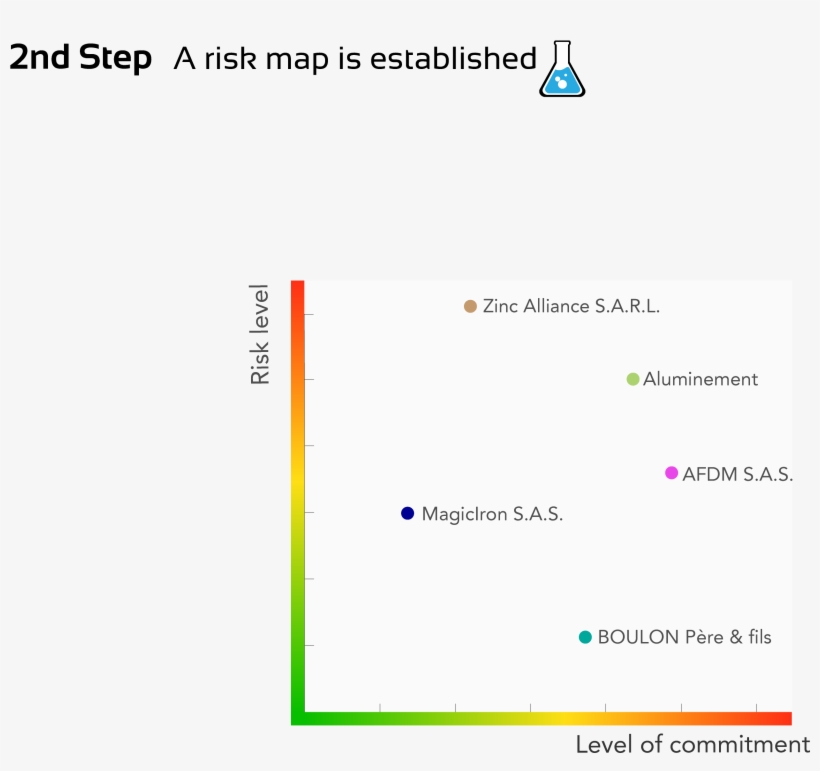
Task: Select the brown Zinc Alliance data point
Action: [470, 306]
